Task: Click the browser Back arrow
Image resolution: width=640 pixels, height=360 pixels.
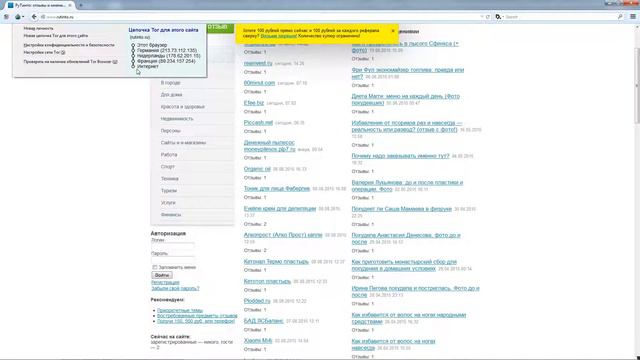Action: pyautogui.click(x=34, y=17)
